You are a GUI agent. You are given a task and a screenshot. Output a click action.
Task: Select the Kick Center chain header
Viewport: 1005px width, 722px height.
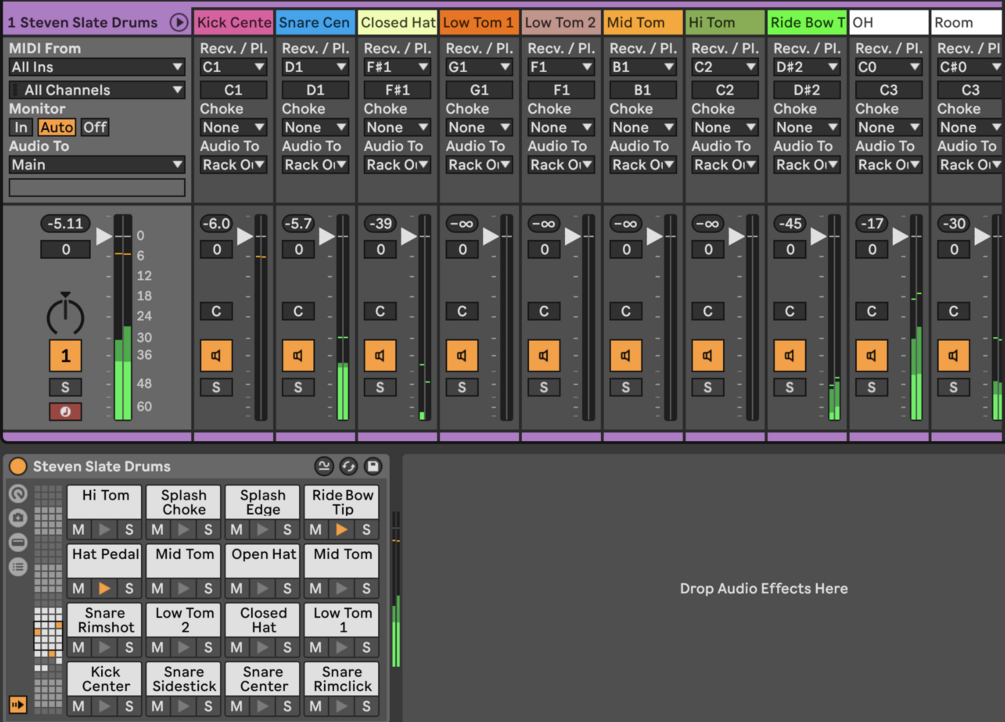(x=234, y=22)
